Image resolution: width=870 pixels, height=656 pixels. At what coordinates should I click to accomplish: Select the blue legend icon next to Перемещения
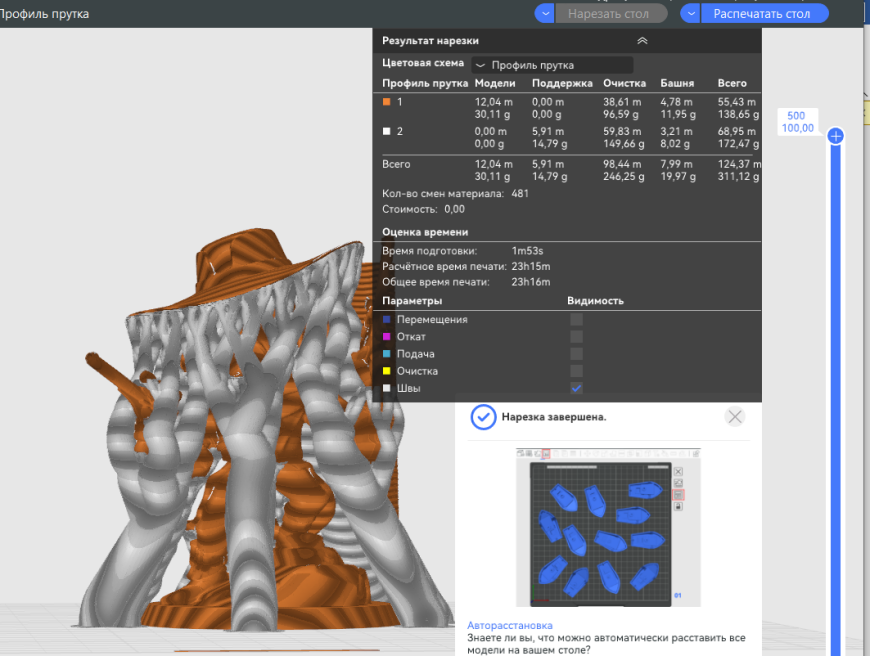coord(385,319)
